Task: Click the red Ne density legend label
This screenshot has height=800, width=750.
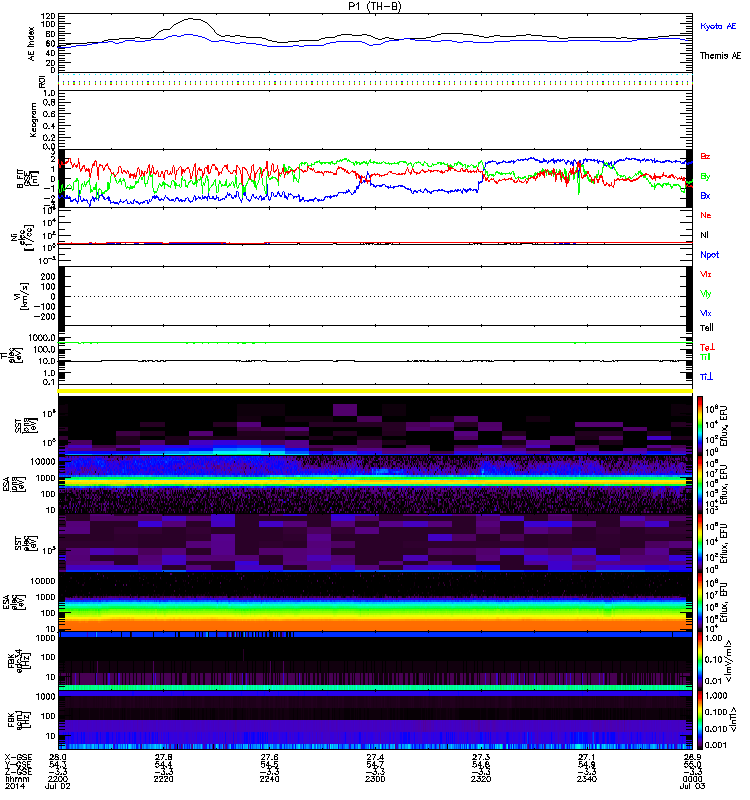Action: (x=706, y=216)
